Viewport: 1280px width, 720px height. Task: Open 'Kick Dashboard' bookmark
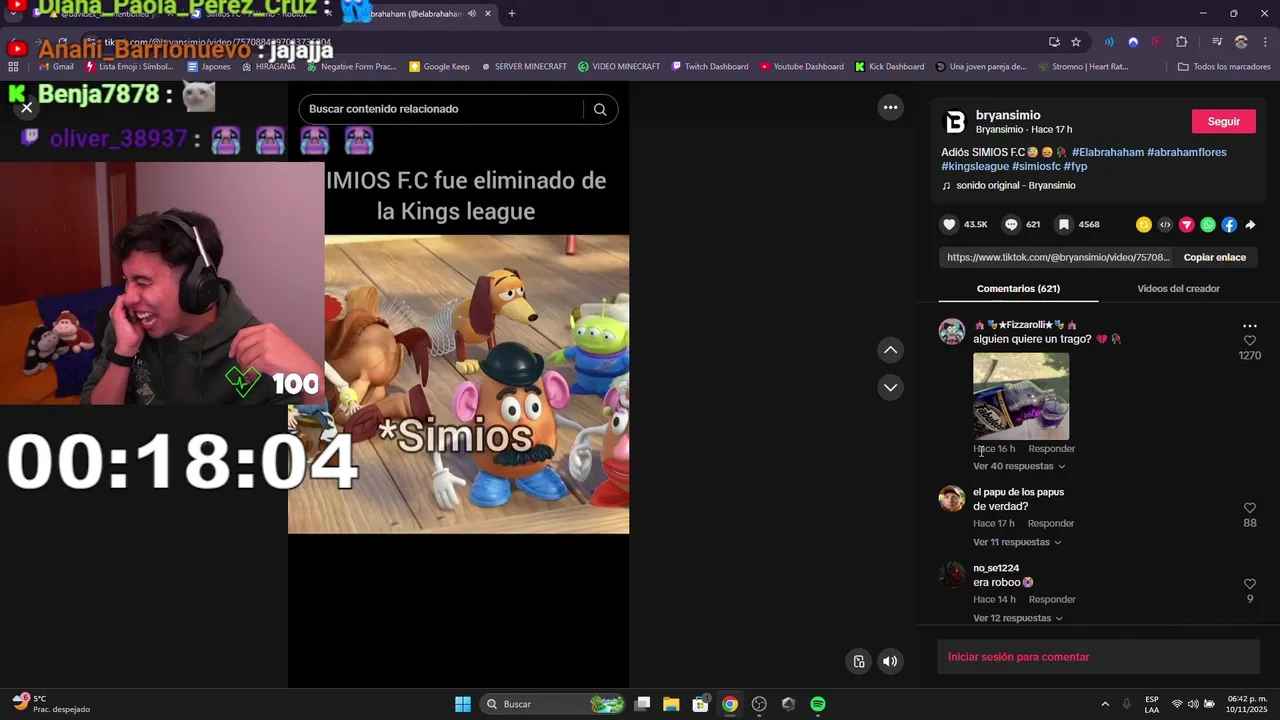click(889, 67)
